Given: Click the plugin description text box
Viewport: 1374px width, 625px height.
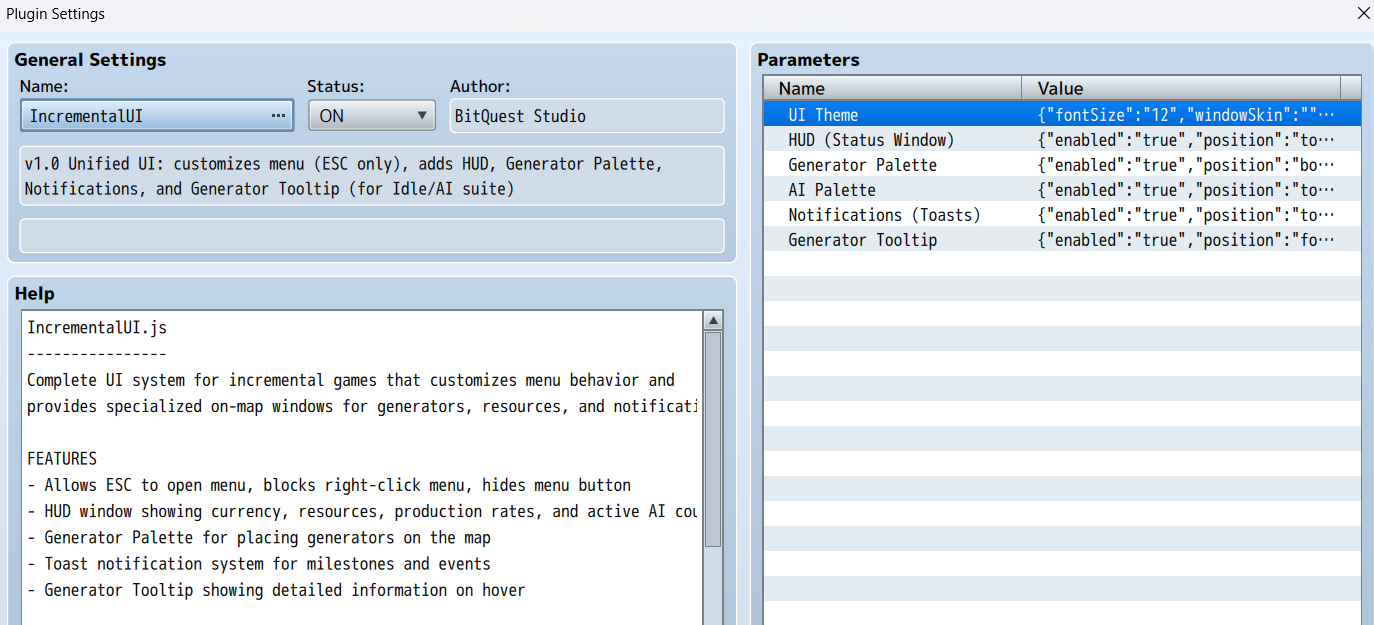Looking at the screenshot, I should pos(371,176).
